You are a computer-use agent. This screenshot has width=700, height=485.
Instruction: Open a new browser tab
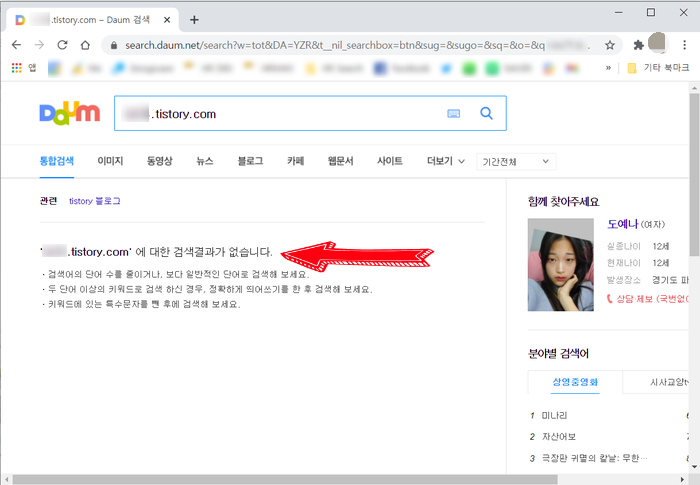click(x=194, y=20)
